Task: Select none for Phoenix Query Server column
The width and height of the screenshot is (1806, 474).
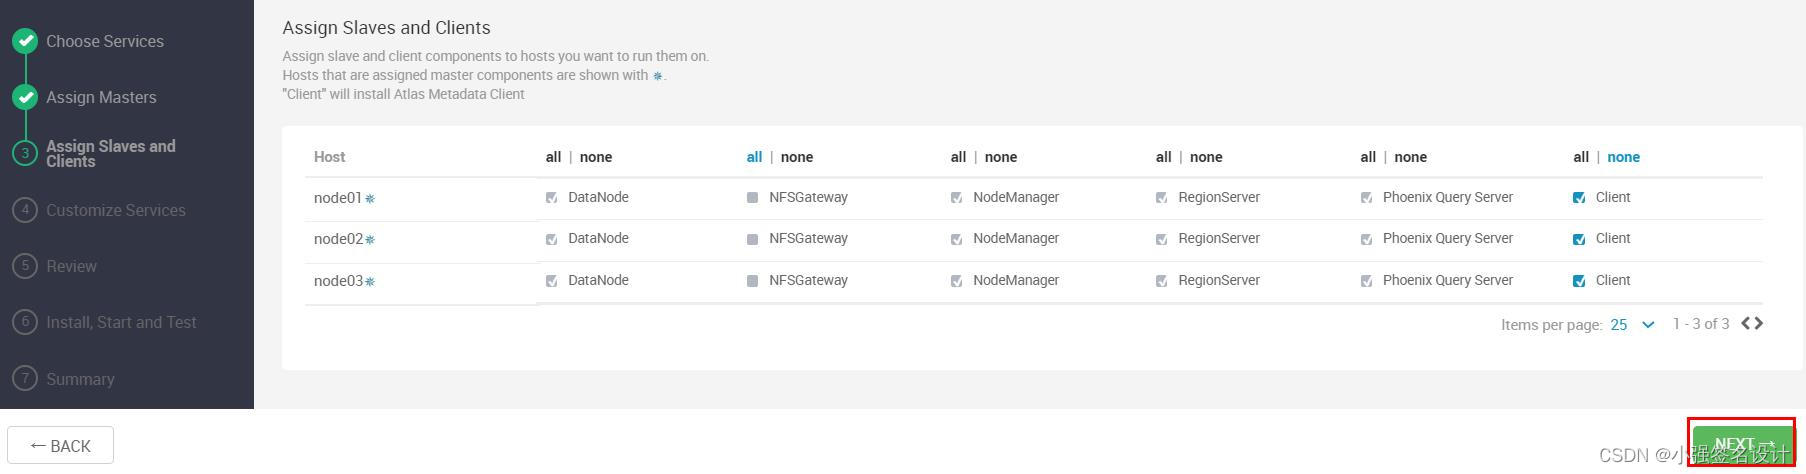Action: pyautogui.click(x=1410, y=157)
